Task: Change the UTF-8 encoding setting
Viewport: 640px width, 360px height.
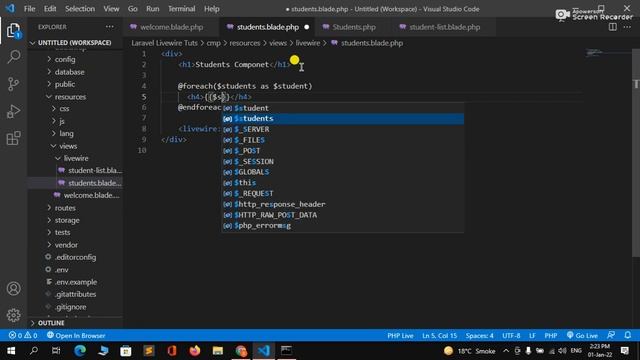Action: (x=511, y=336)
